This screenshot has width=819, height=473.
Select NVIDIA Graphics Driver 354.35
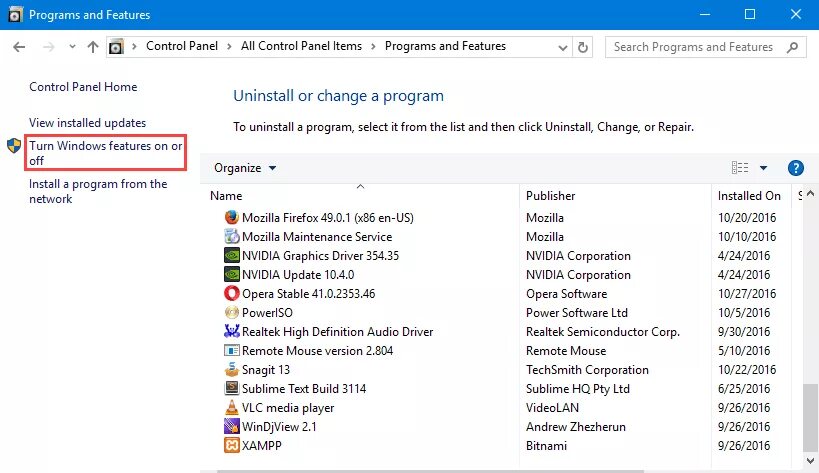click(320, 256)
